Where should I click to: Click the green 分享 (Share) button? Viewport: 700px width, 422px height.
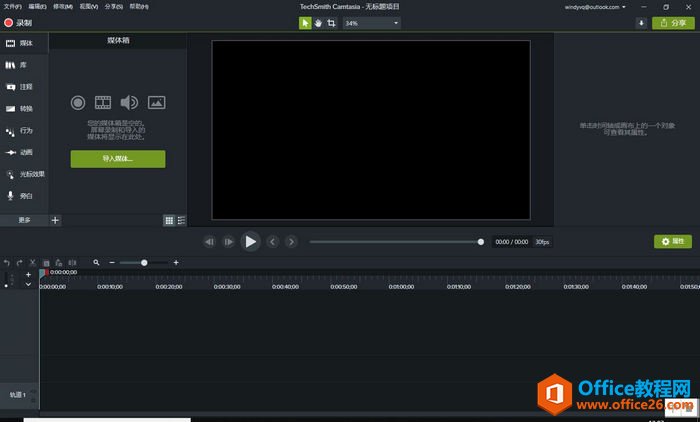[x=675, y=23]
